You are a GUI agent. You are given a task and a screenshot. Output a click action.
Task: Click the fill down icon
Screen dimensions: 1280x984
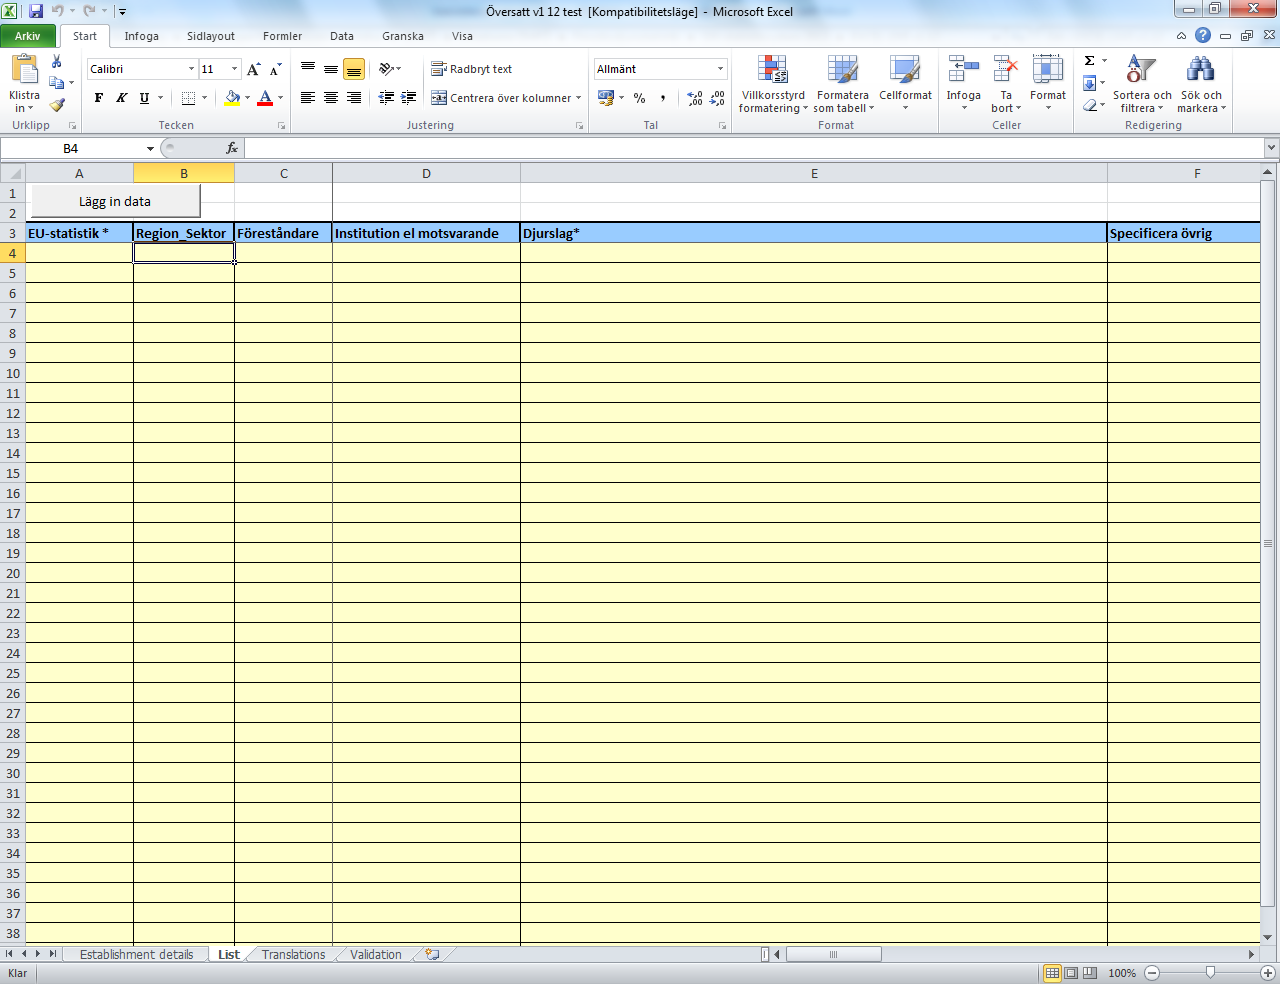click(x=1090, y=83)
